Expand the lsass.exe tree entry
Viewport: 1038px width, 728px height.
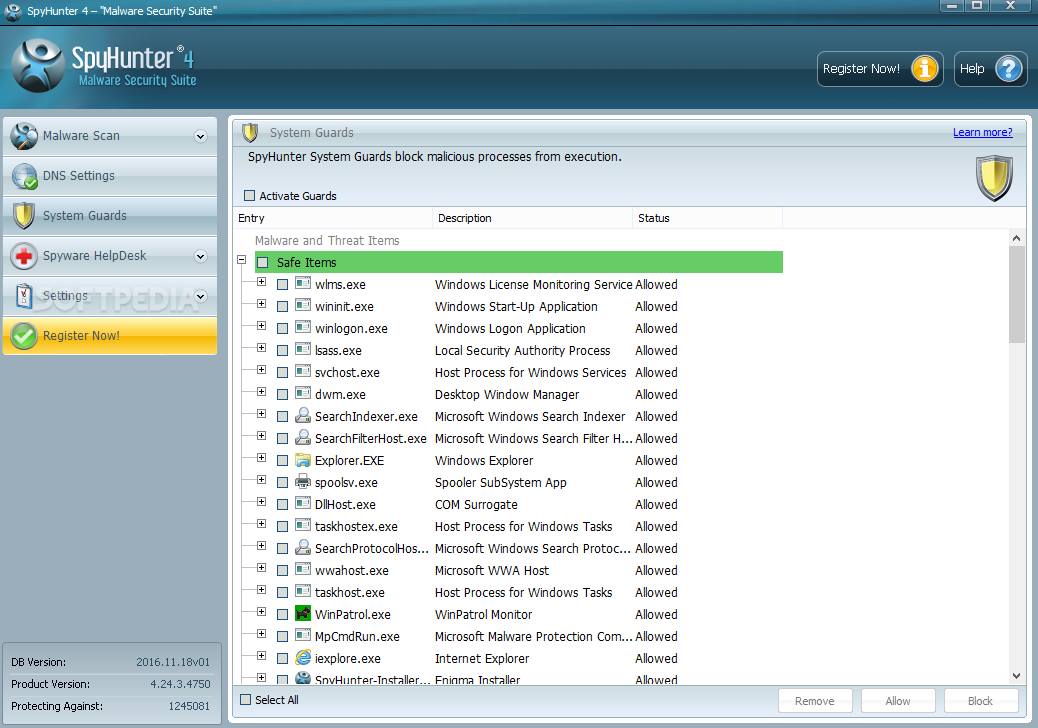[261, 347]
